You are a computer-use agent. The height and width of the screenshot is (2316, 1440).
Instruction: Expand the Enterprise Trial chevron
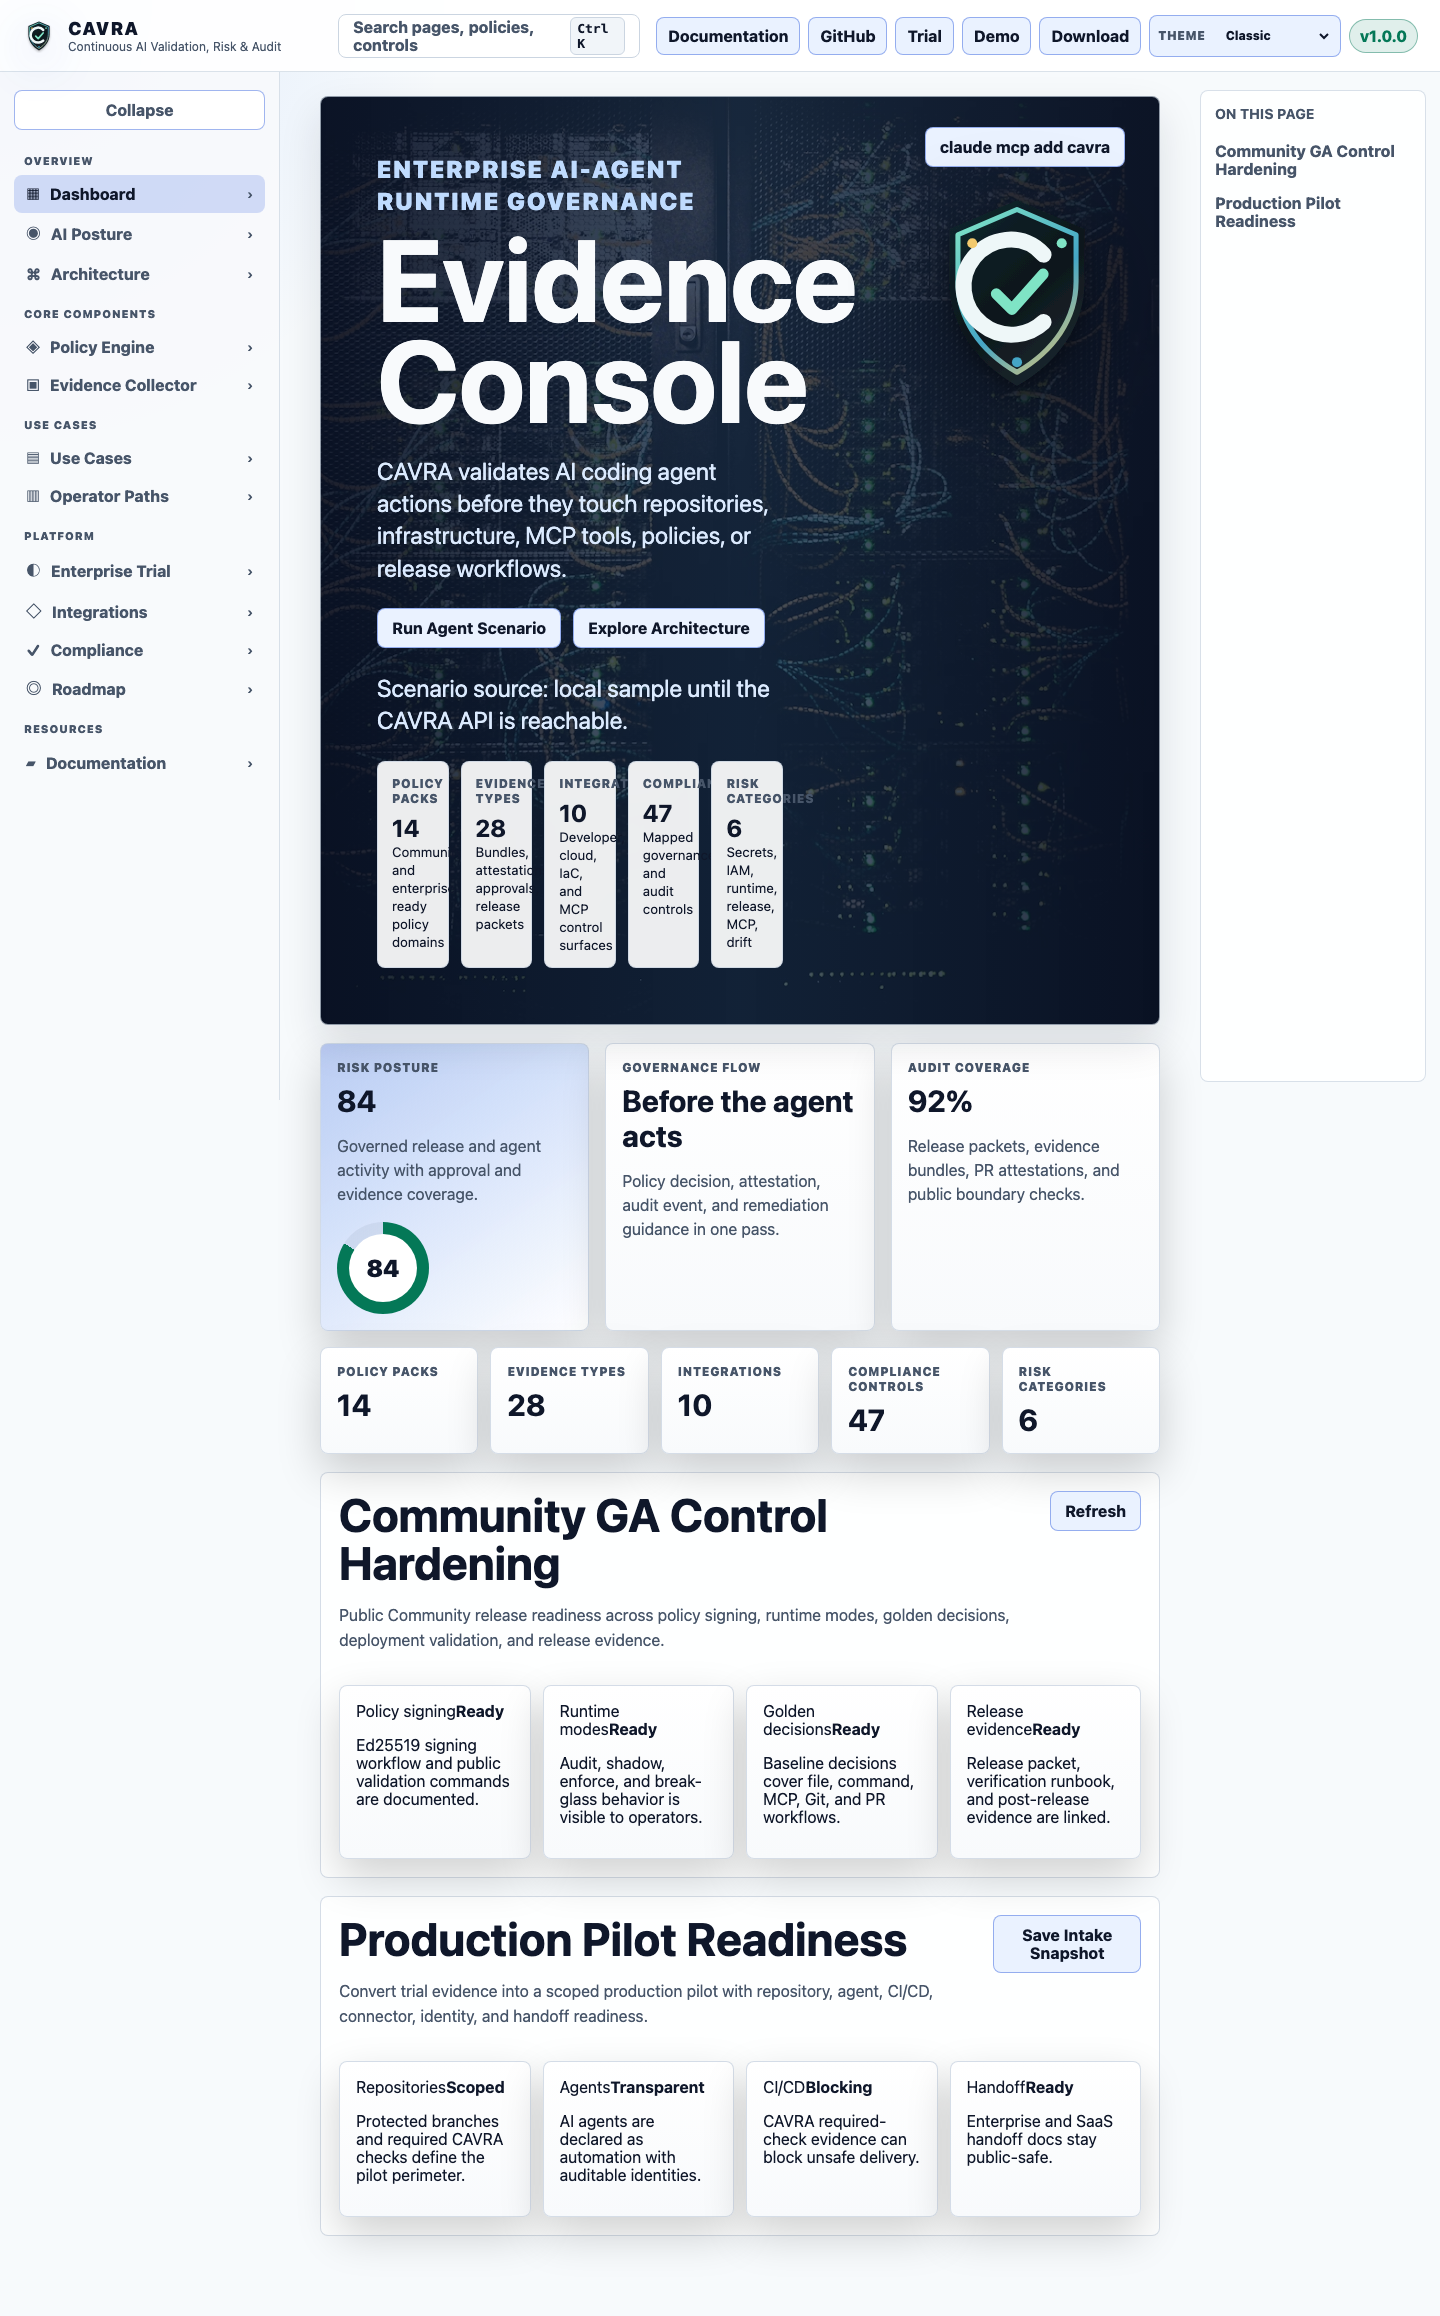coord(250,571)
